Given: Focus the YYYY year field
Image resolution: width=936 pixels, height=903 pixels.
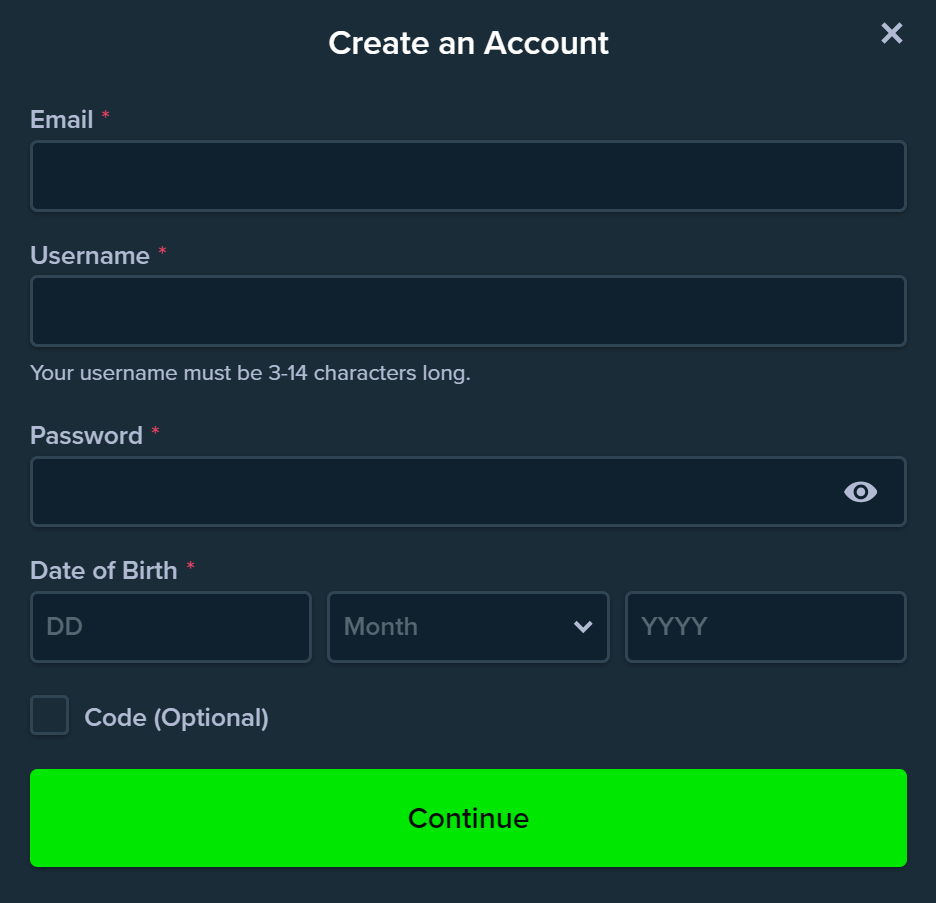Looking at the screenshot, I should pyautogui.click(x=765, y=627).
